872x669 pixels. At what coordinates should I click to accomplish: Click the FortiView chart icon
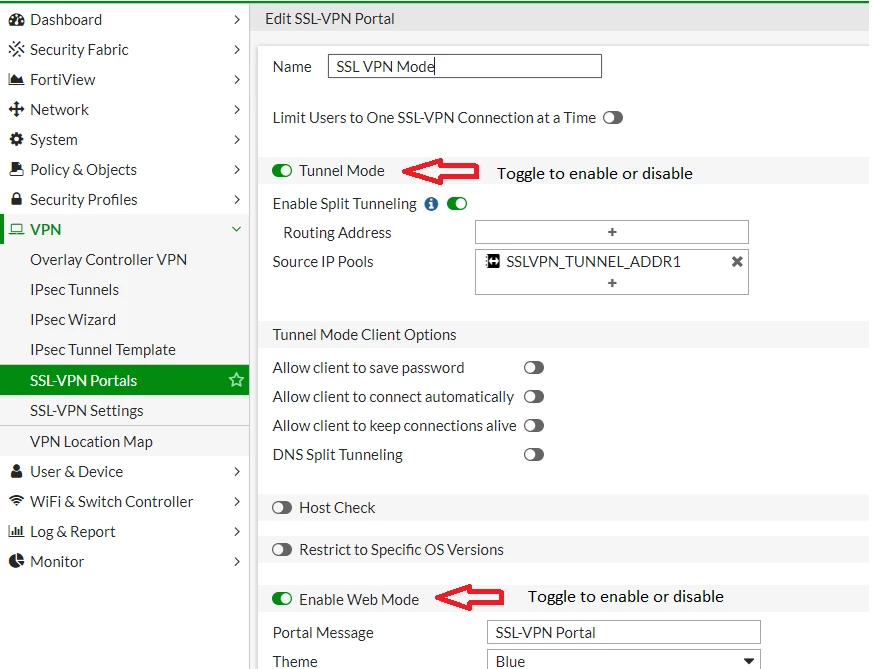tap(17, 80)
